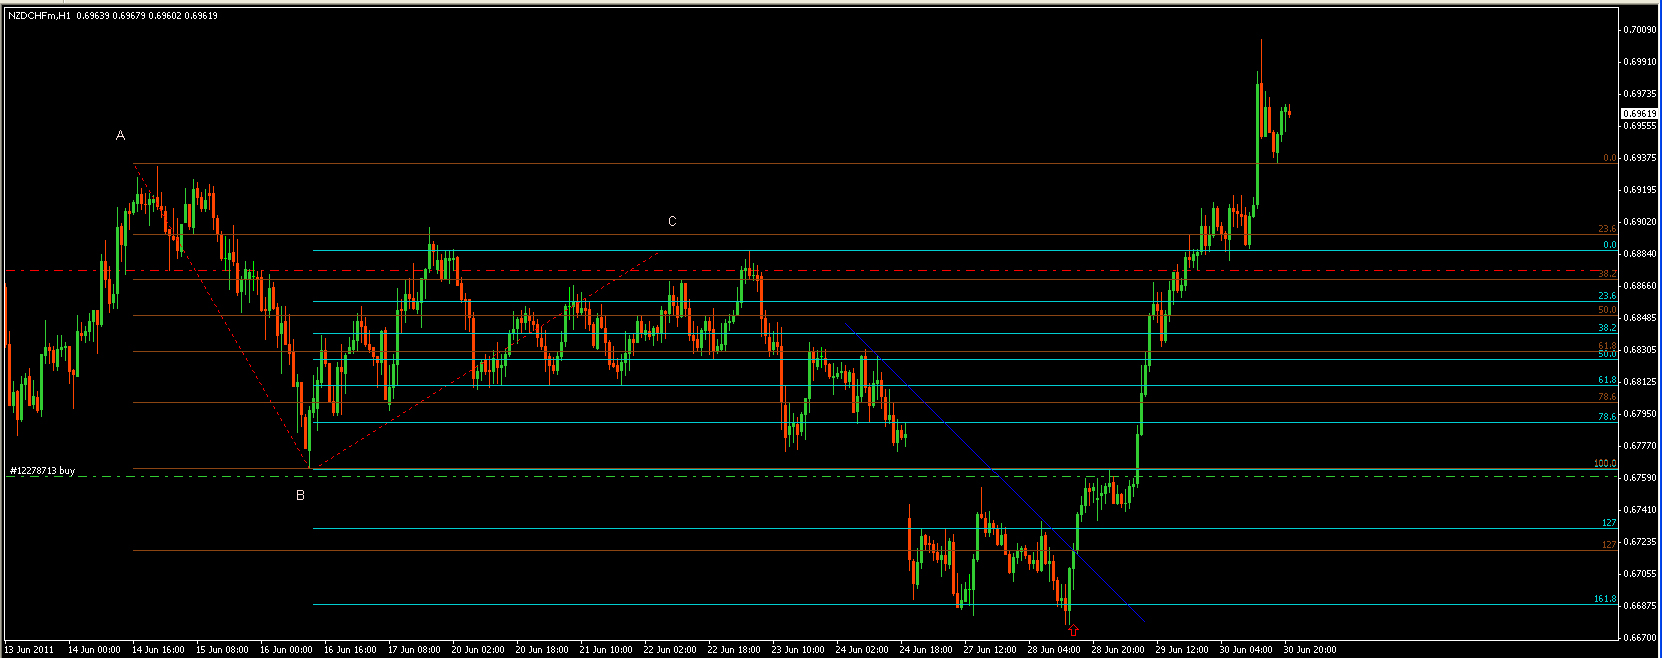Click the 0.70090 price on the price scale

[1640, 30]
